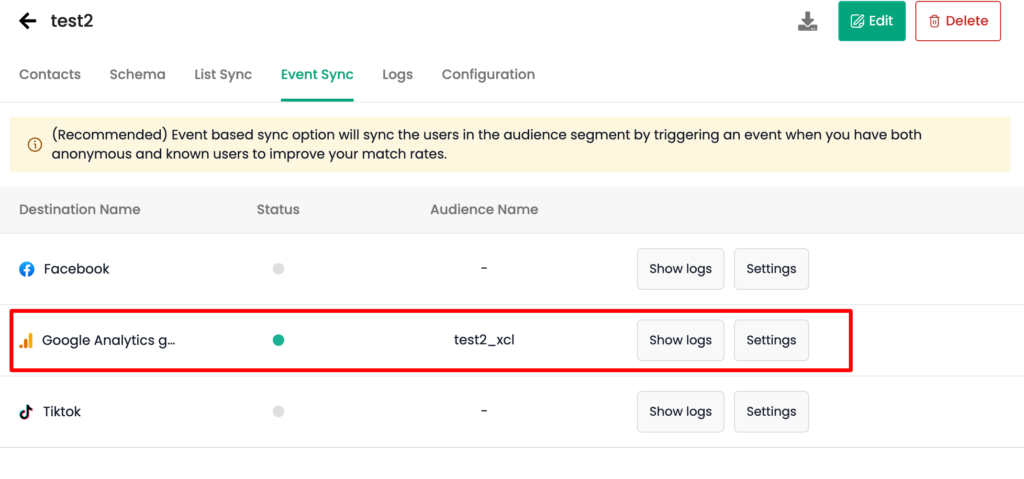Click the Audience Name column header

pyautogui.click(x=484, y=210)
